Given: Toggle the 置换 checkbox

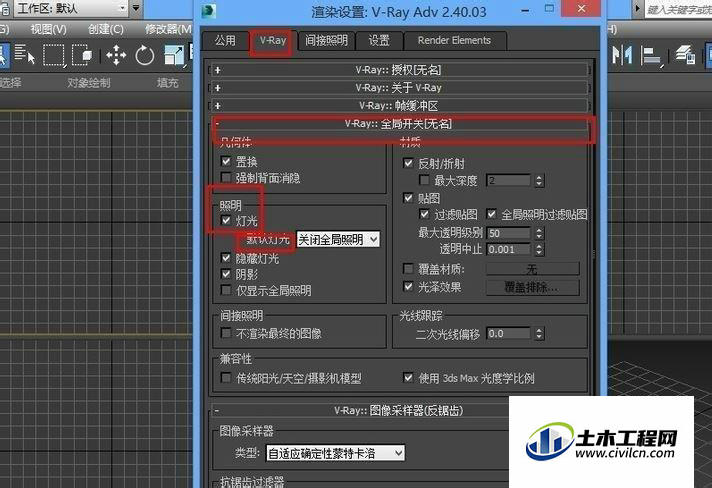Looking at the screenshot, I should coord(226,161).
